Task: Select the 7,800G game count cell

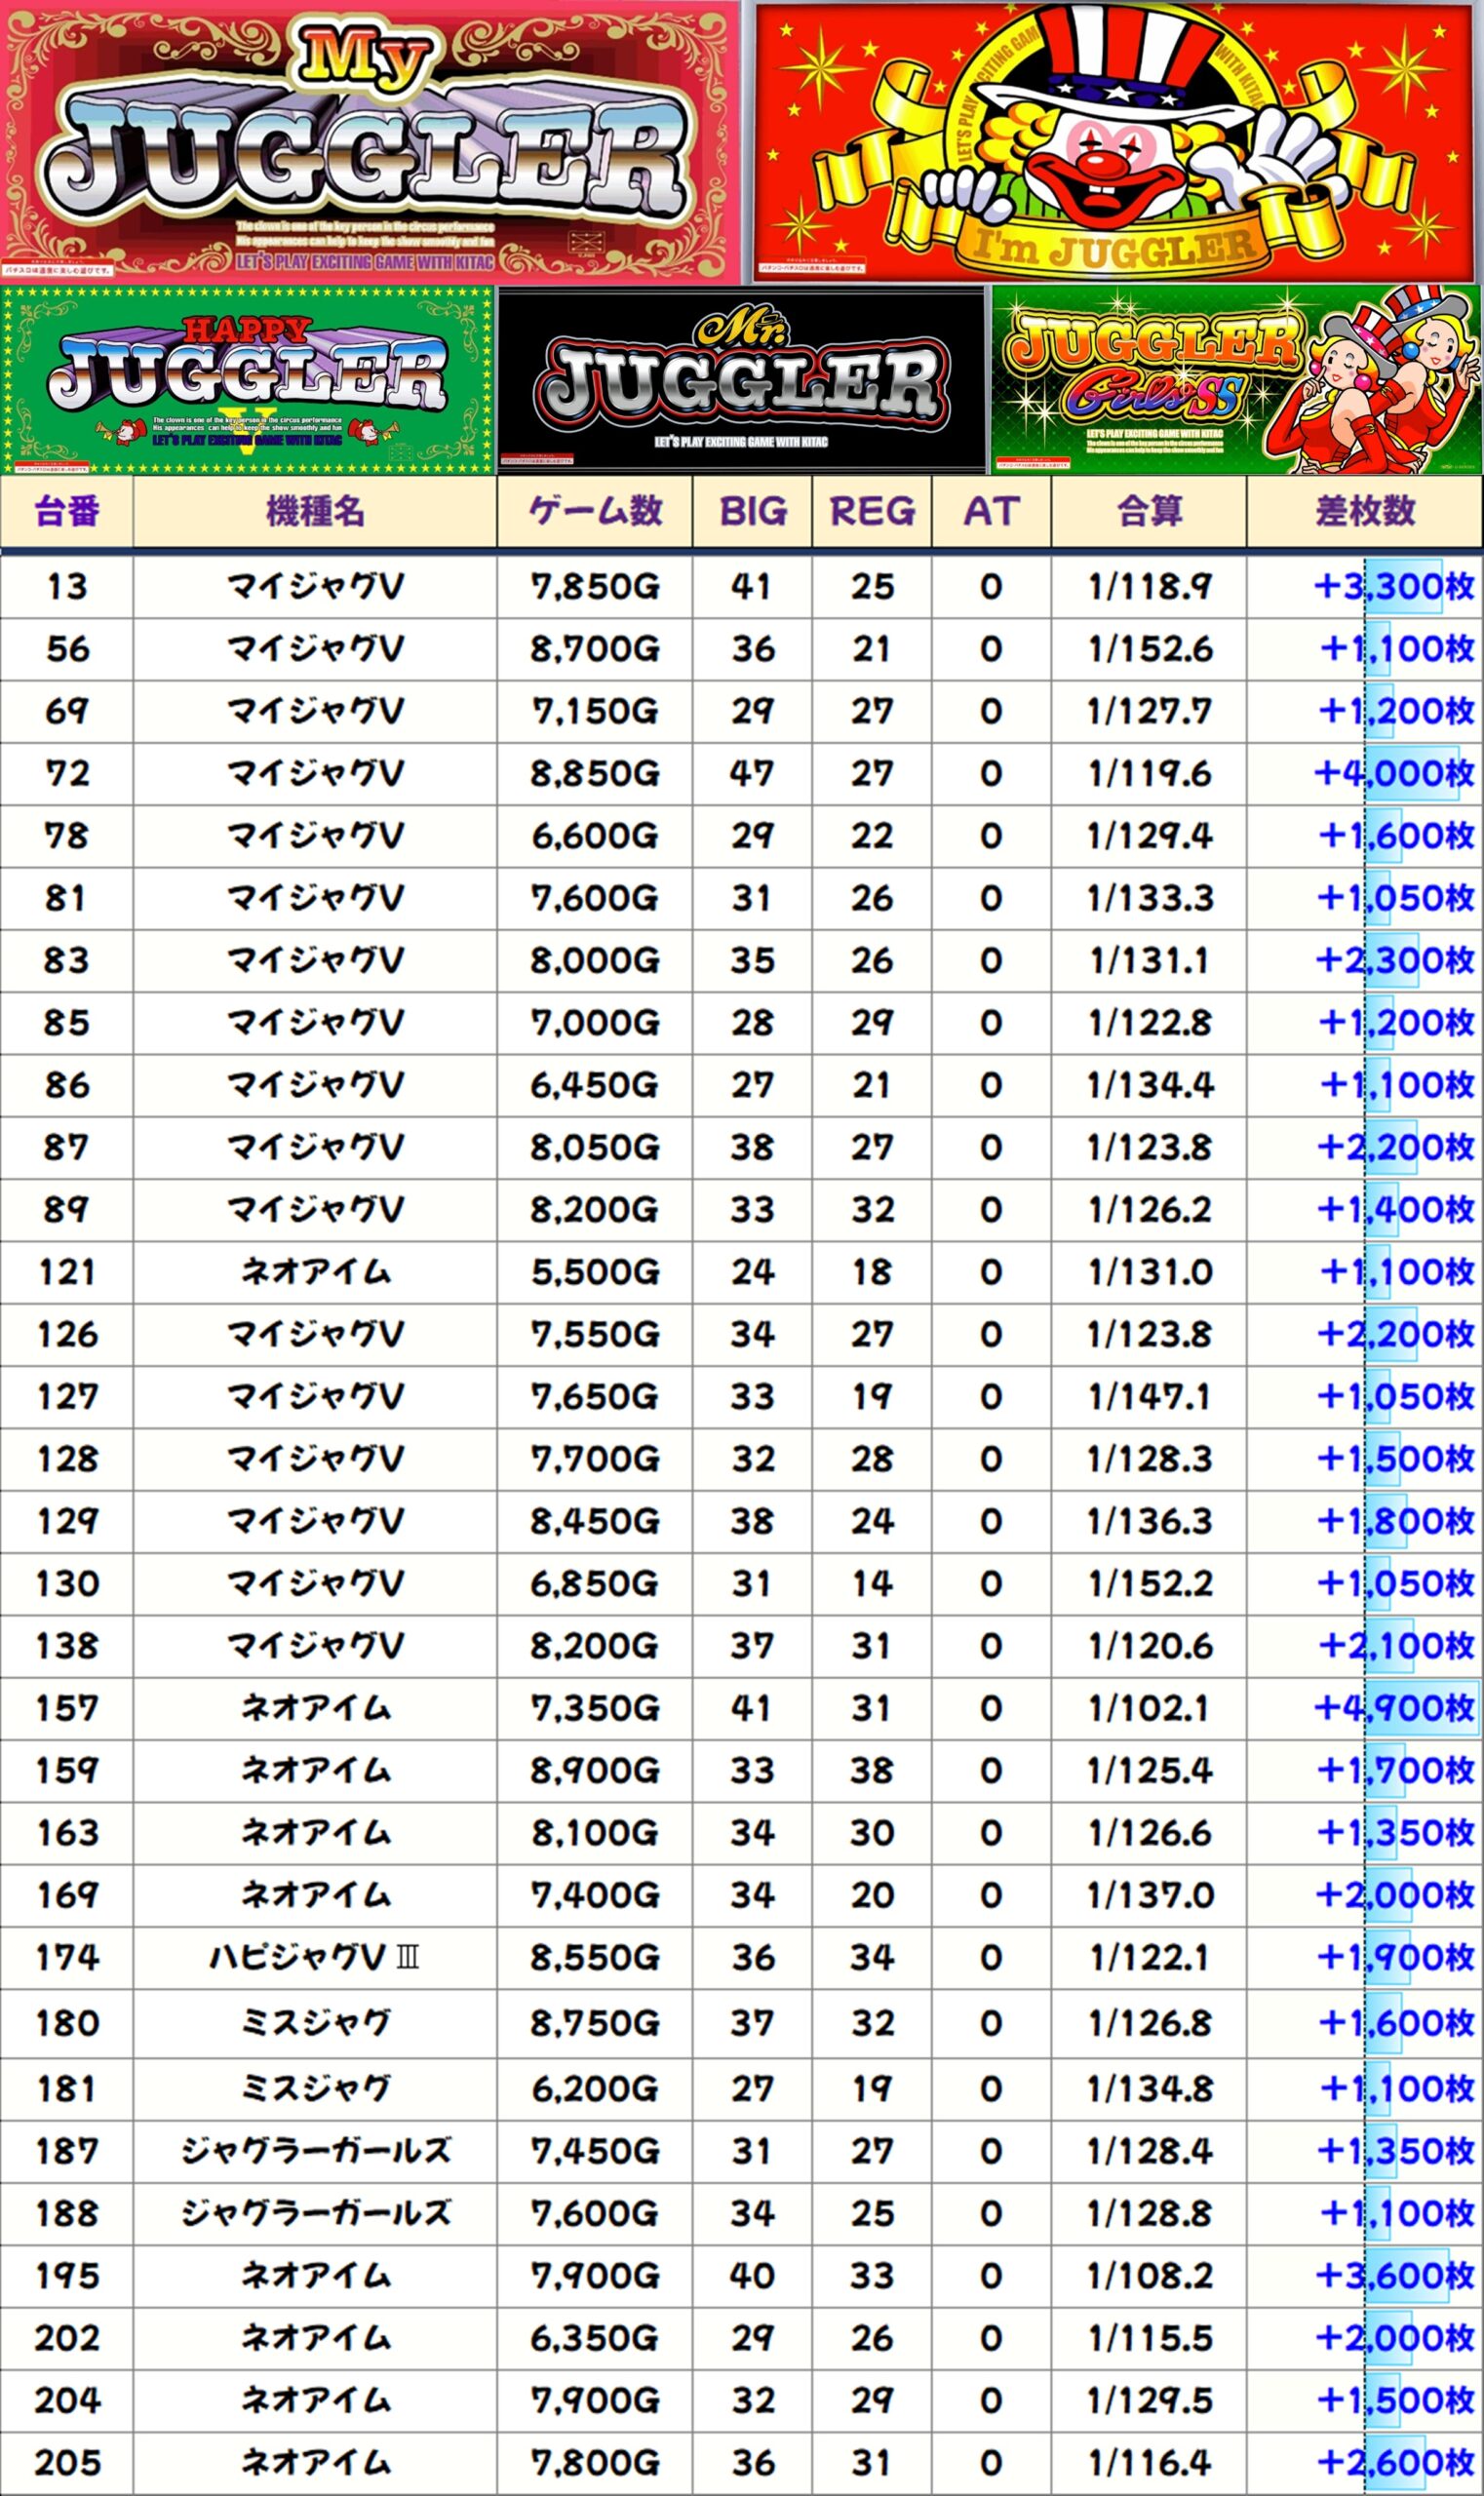Action: [x=595, y=2463]
